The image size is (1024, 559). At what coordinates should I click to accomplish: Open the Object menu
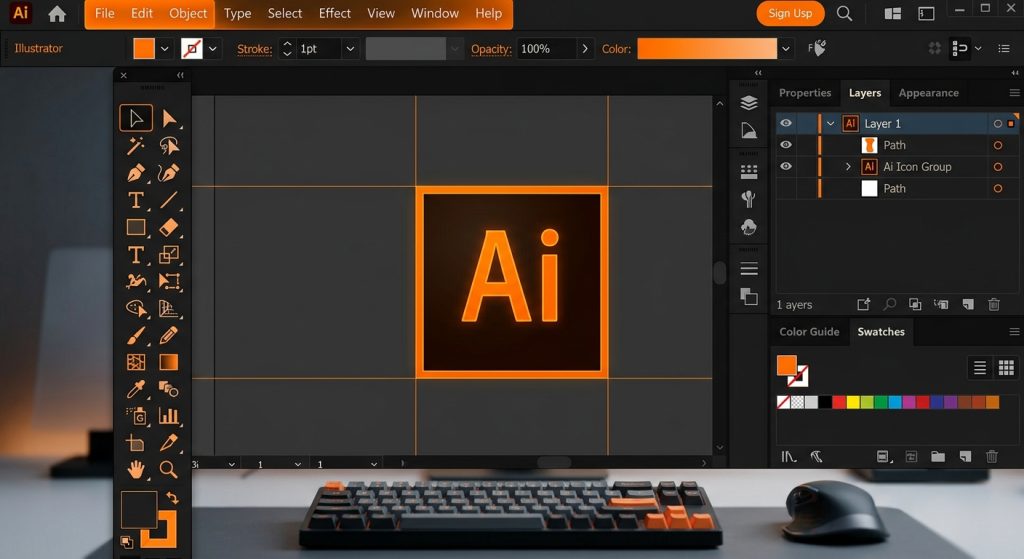click(x=187, y=13)
